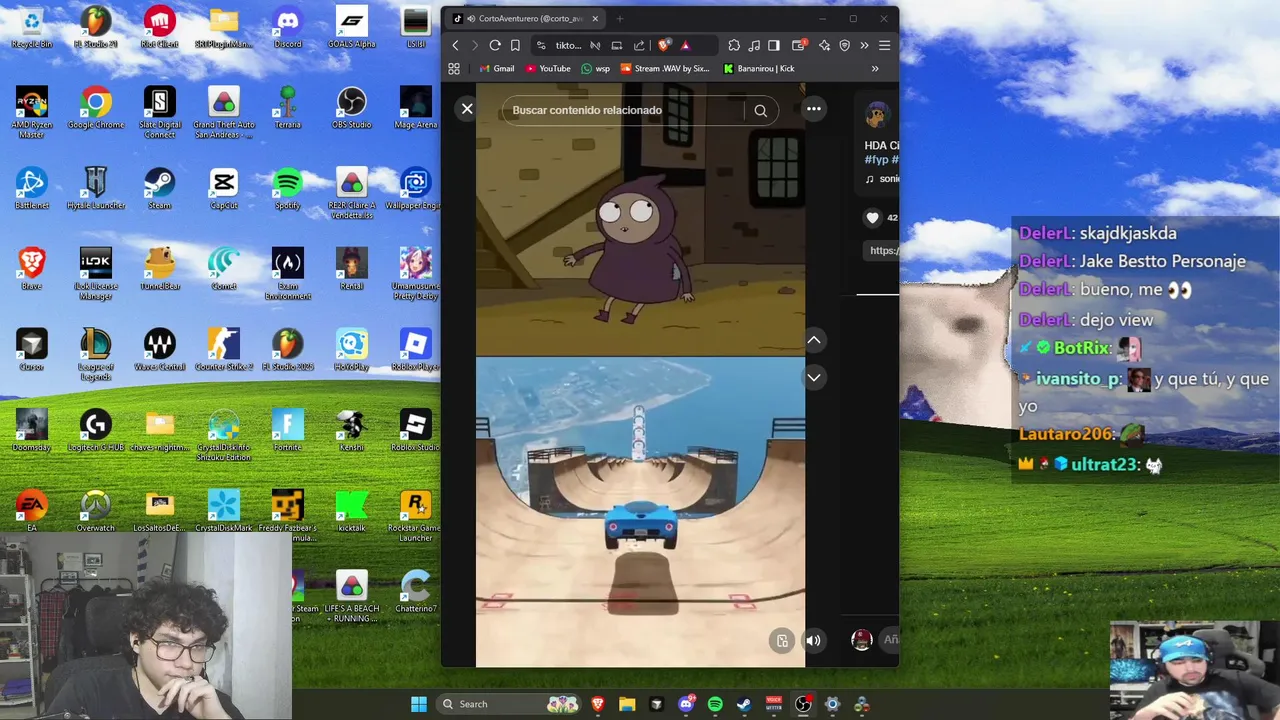Viewport: 1280px width, 720px height.
Task: Open File Explorer from the taskbar
Action: click(627, 704)
